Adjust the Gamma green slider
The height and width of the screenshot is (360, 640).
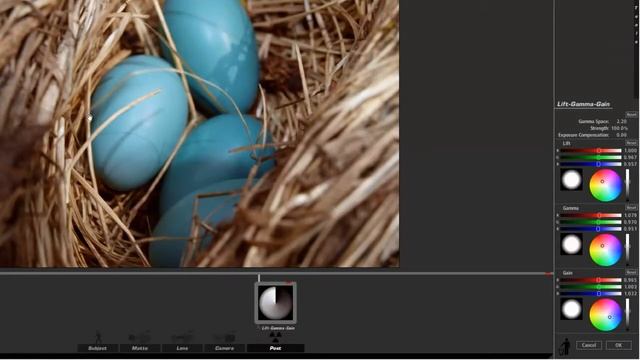coord(591,222)
